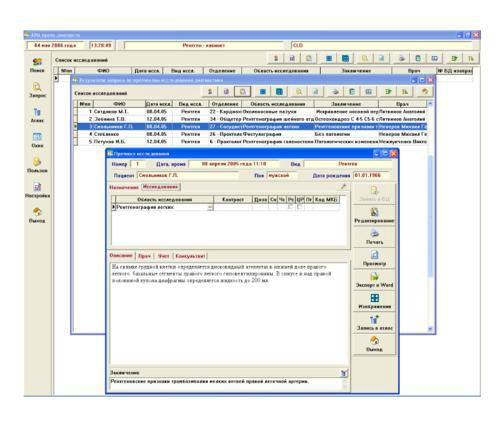Click the vertical scrollbar track of the query results list

(x=430, y=217)
